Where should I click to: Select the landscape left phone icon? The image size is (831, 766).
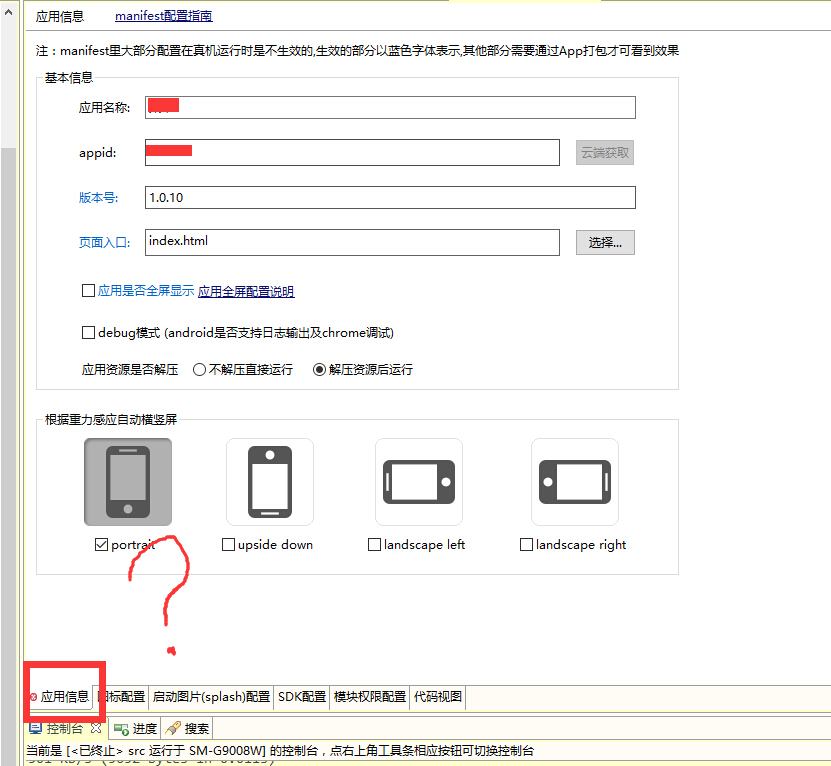click(419, 482)
